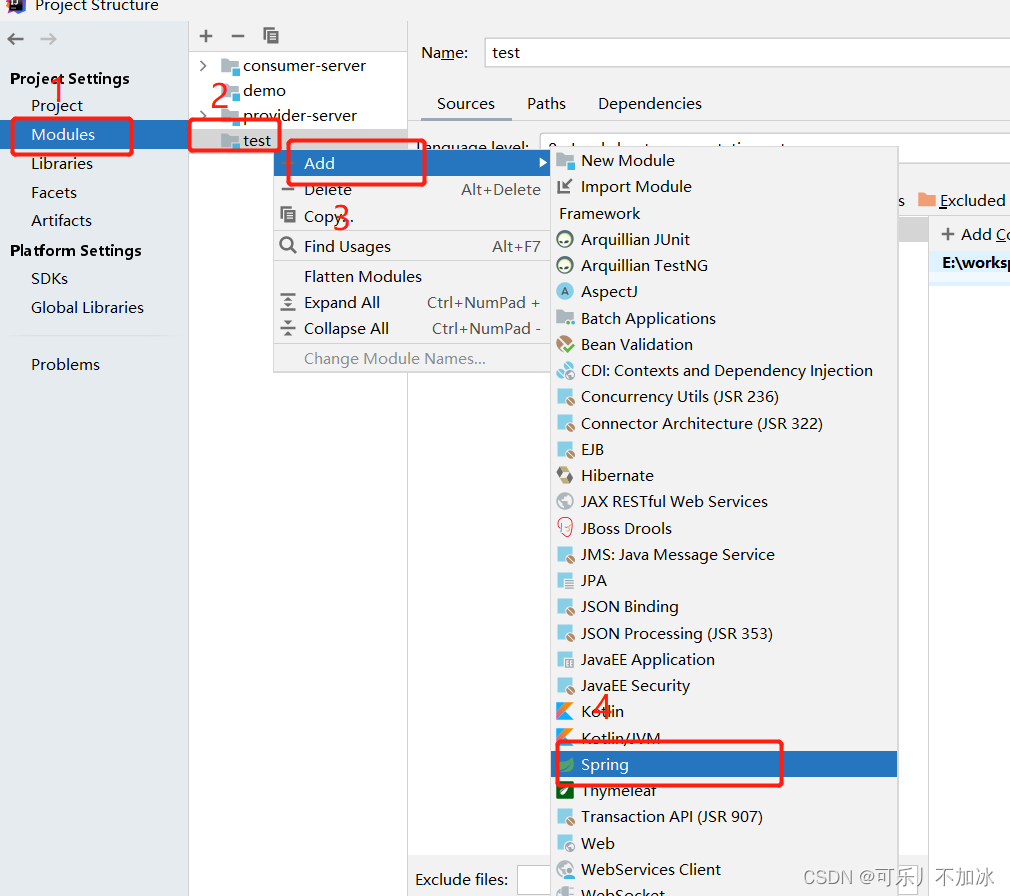Click the Excluded folder icon
The height and width of the screenshot is (896, 1010).
click(x=927, y=200)
